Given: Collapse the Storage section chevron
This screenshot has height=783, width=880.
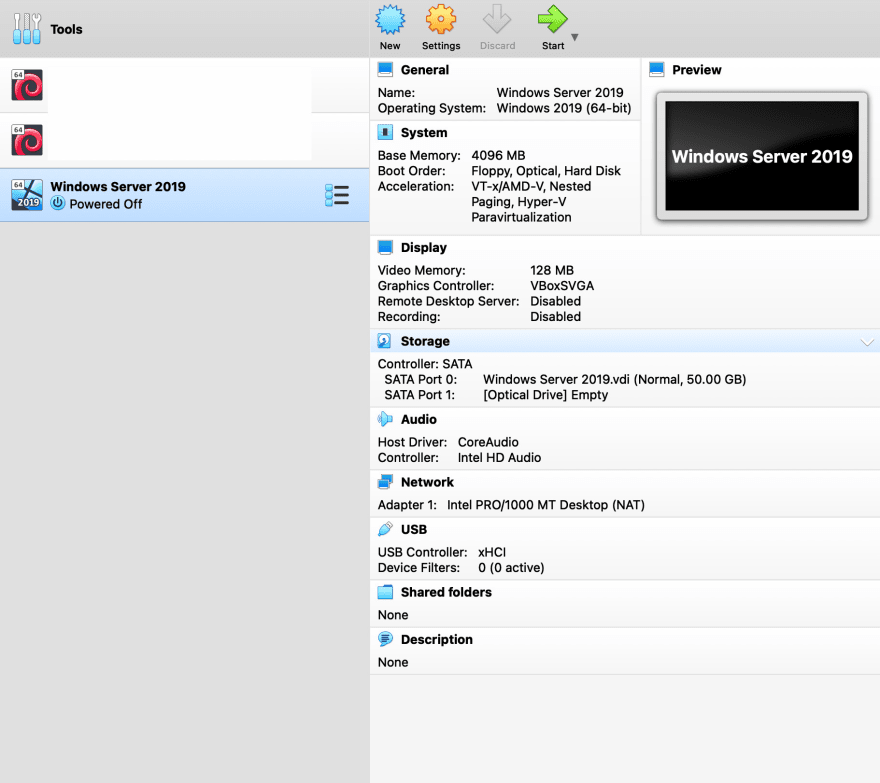Looking at the screenshot, I should [867, 342].
